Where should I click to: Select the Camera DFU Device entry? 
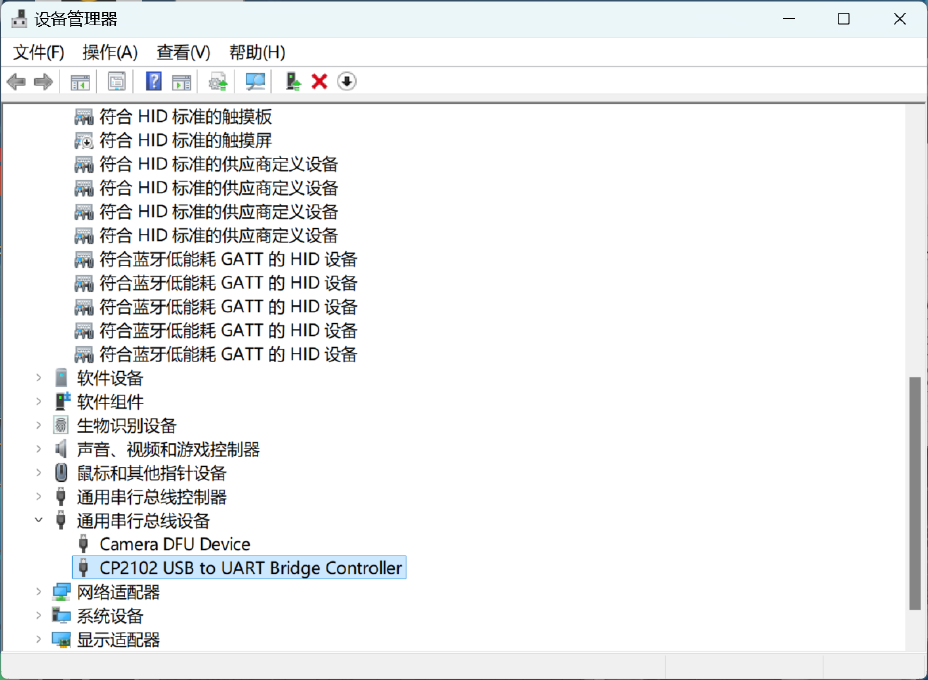coord(174,544)
